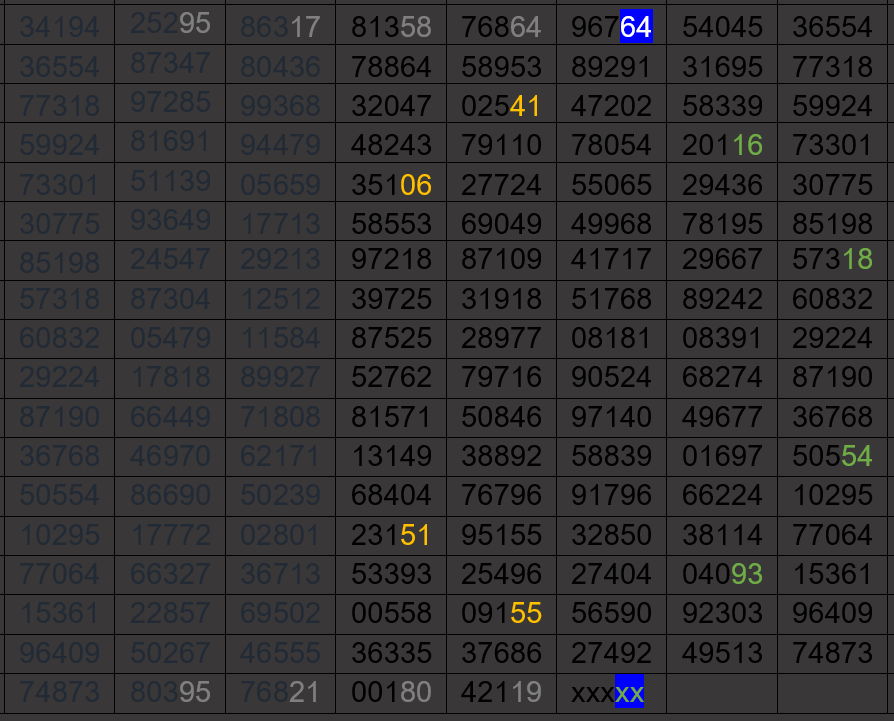Select cell 02541 with yellow digits
This screenshot has width=894, height=721.
coord(501,107)
